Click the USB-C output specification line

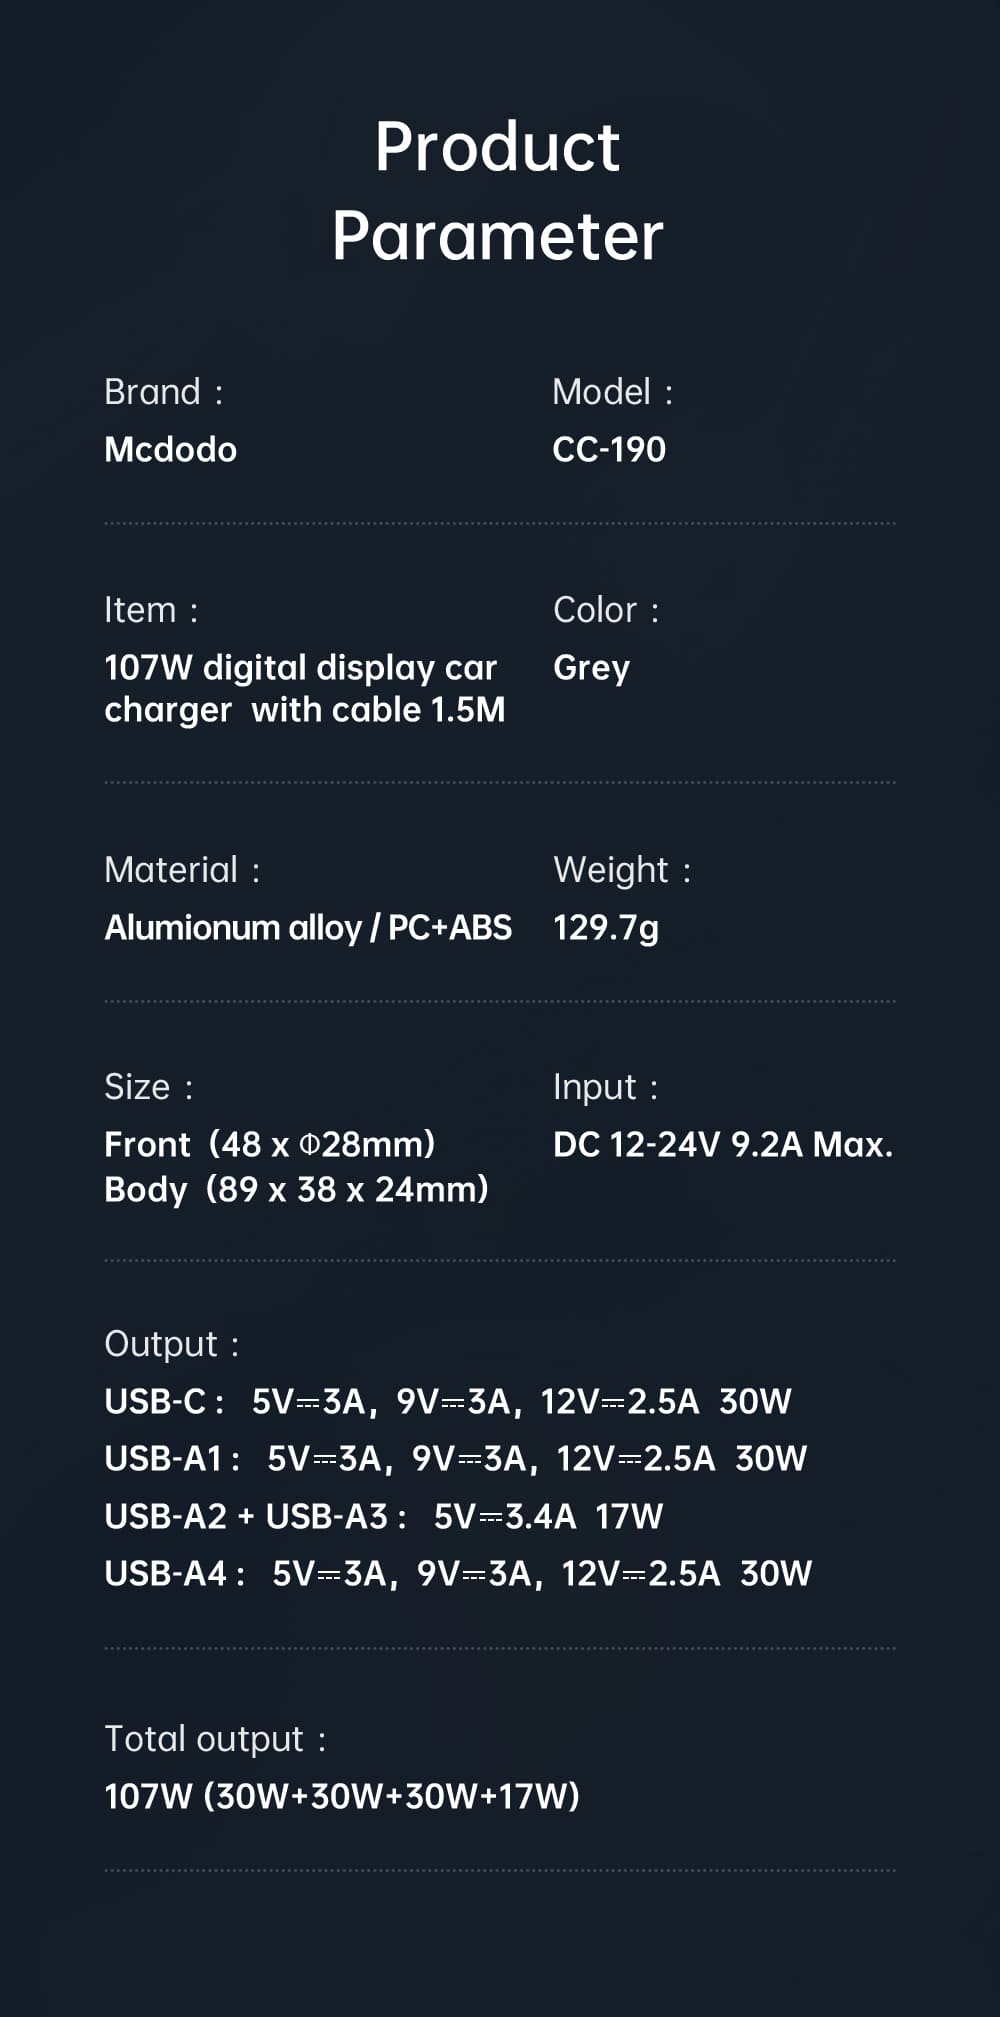pyautogui.click(x=447, y=1402)
